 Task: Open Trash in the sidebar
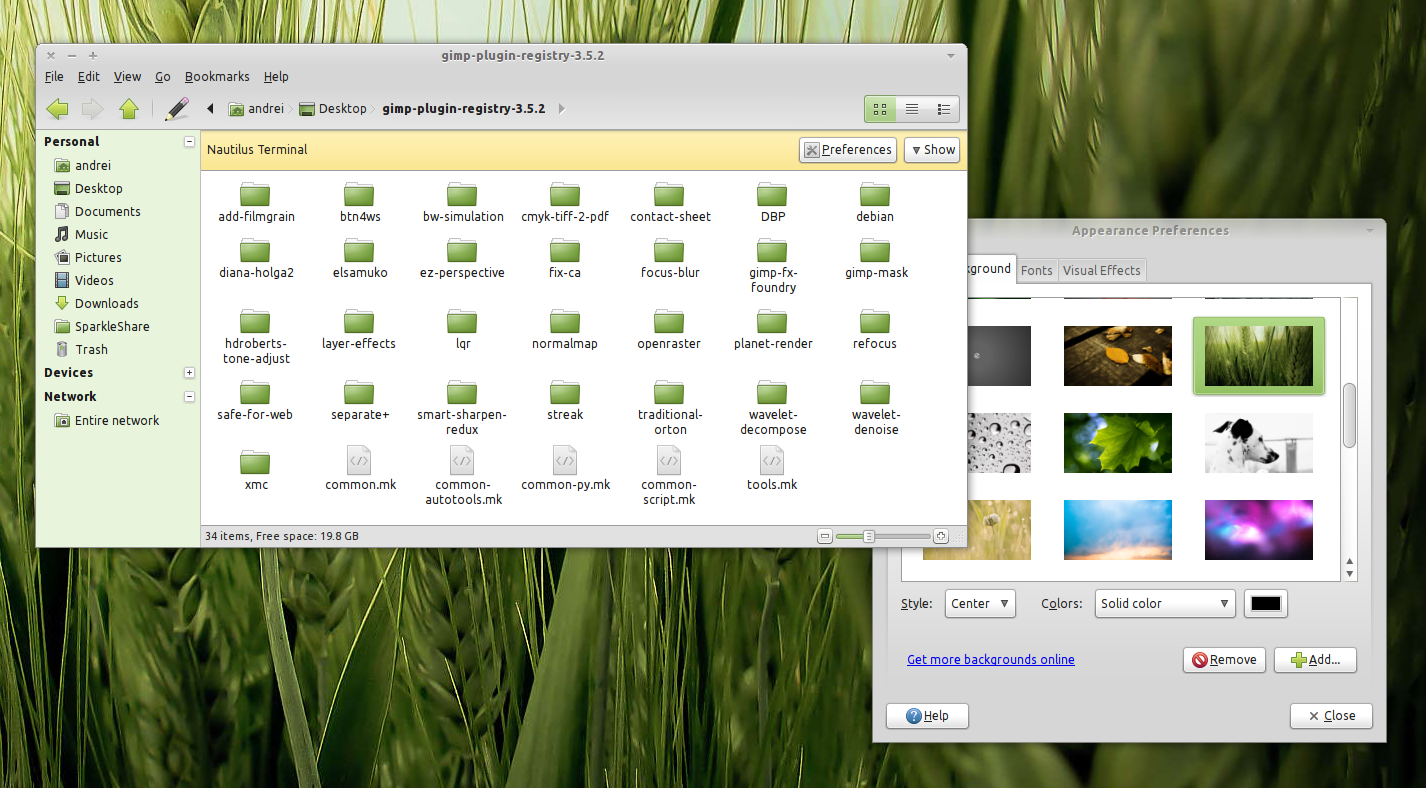pos(80,350)
